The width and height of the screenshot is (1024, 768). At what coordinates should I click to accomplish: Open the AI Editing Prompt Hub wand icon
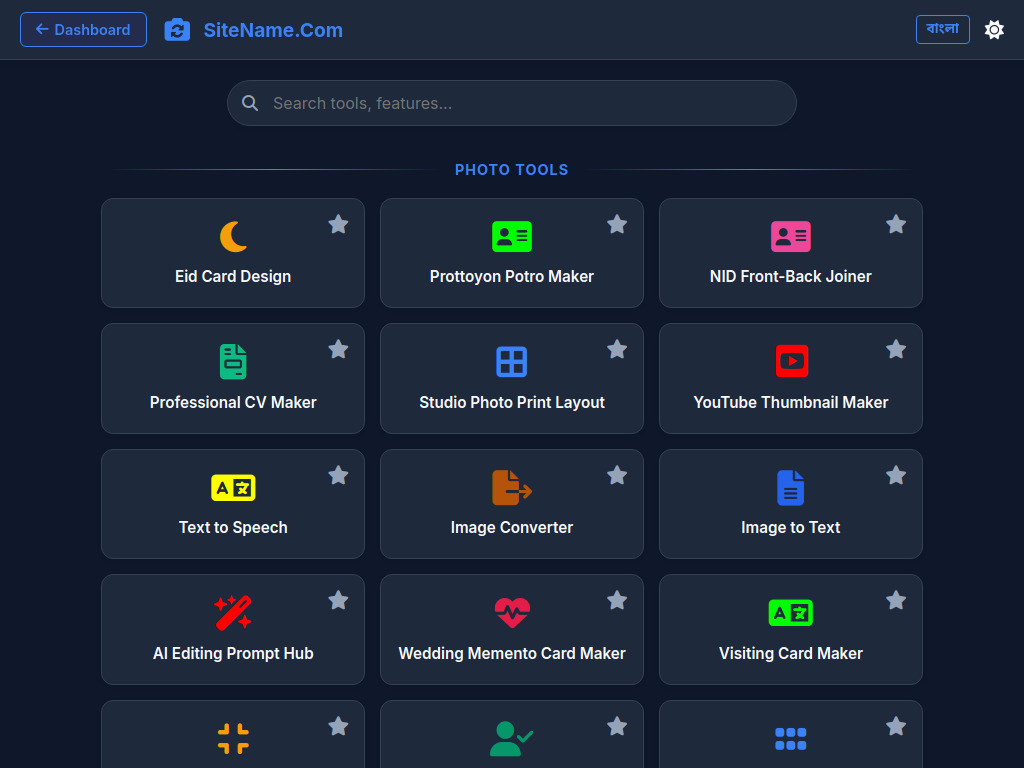pos(233,613)
